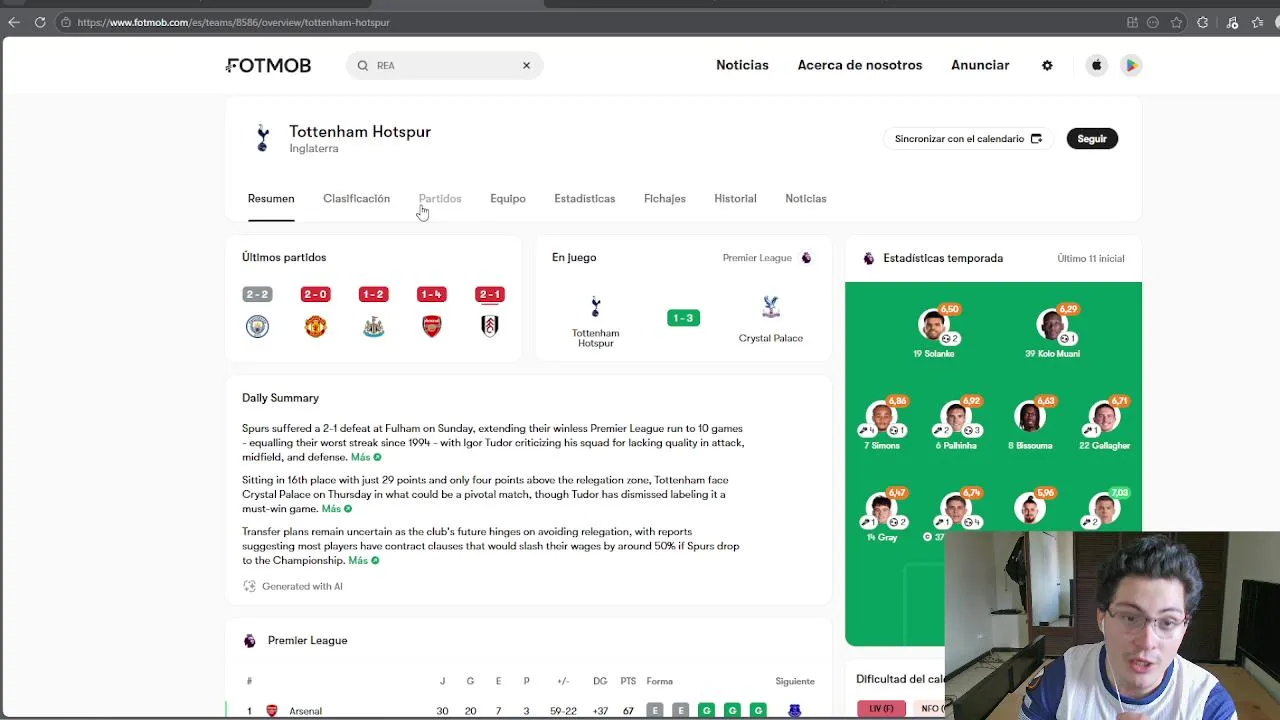The image size is (1280, 720).
Task: Reload the page with browser refresh
Action: point(40,22)
